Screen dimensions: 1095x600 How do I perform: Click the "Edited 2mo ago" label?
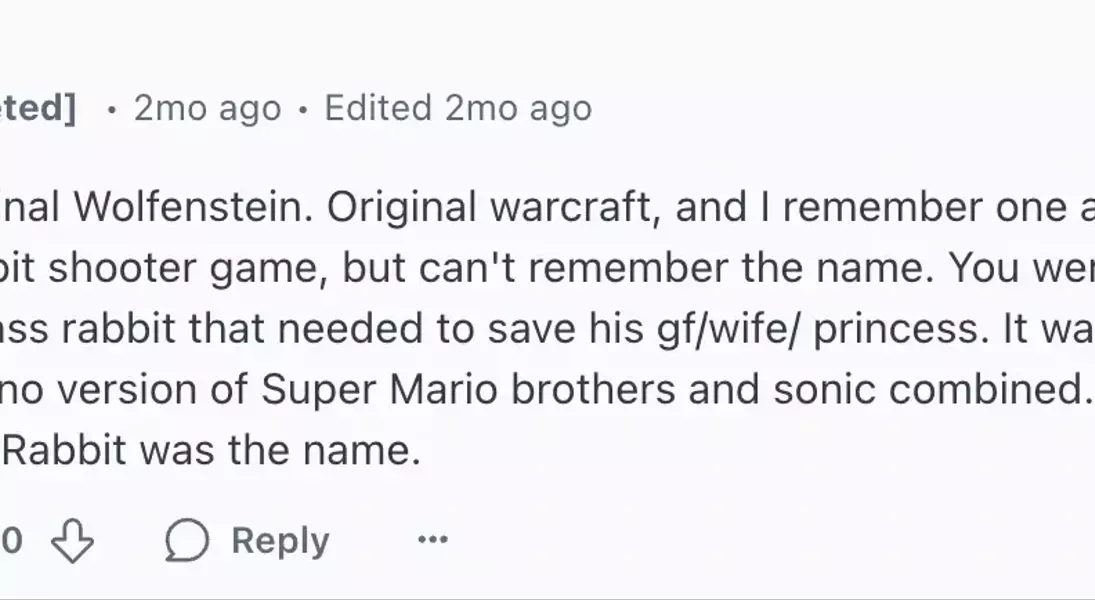[458, 108]
